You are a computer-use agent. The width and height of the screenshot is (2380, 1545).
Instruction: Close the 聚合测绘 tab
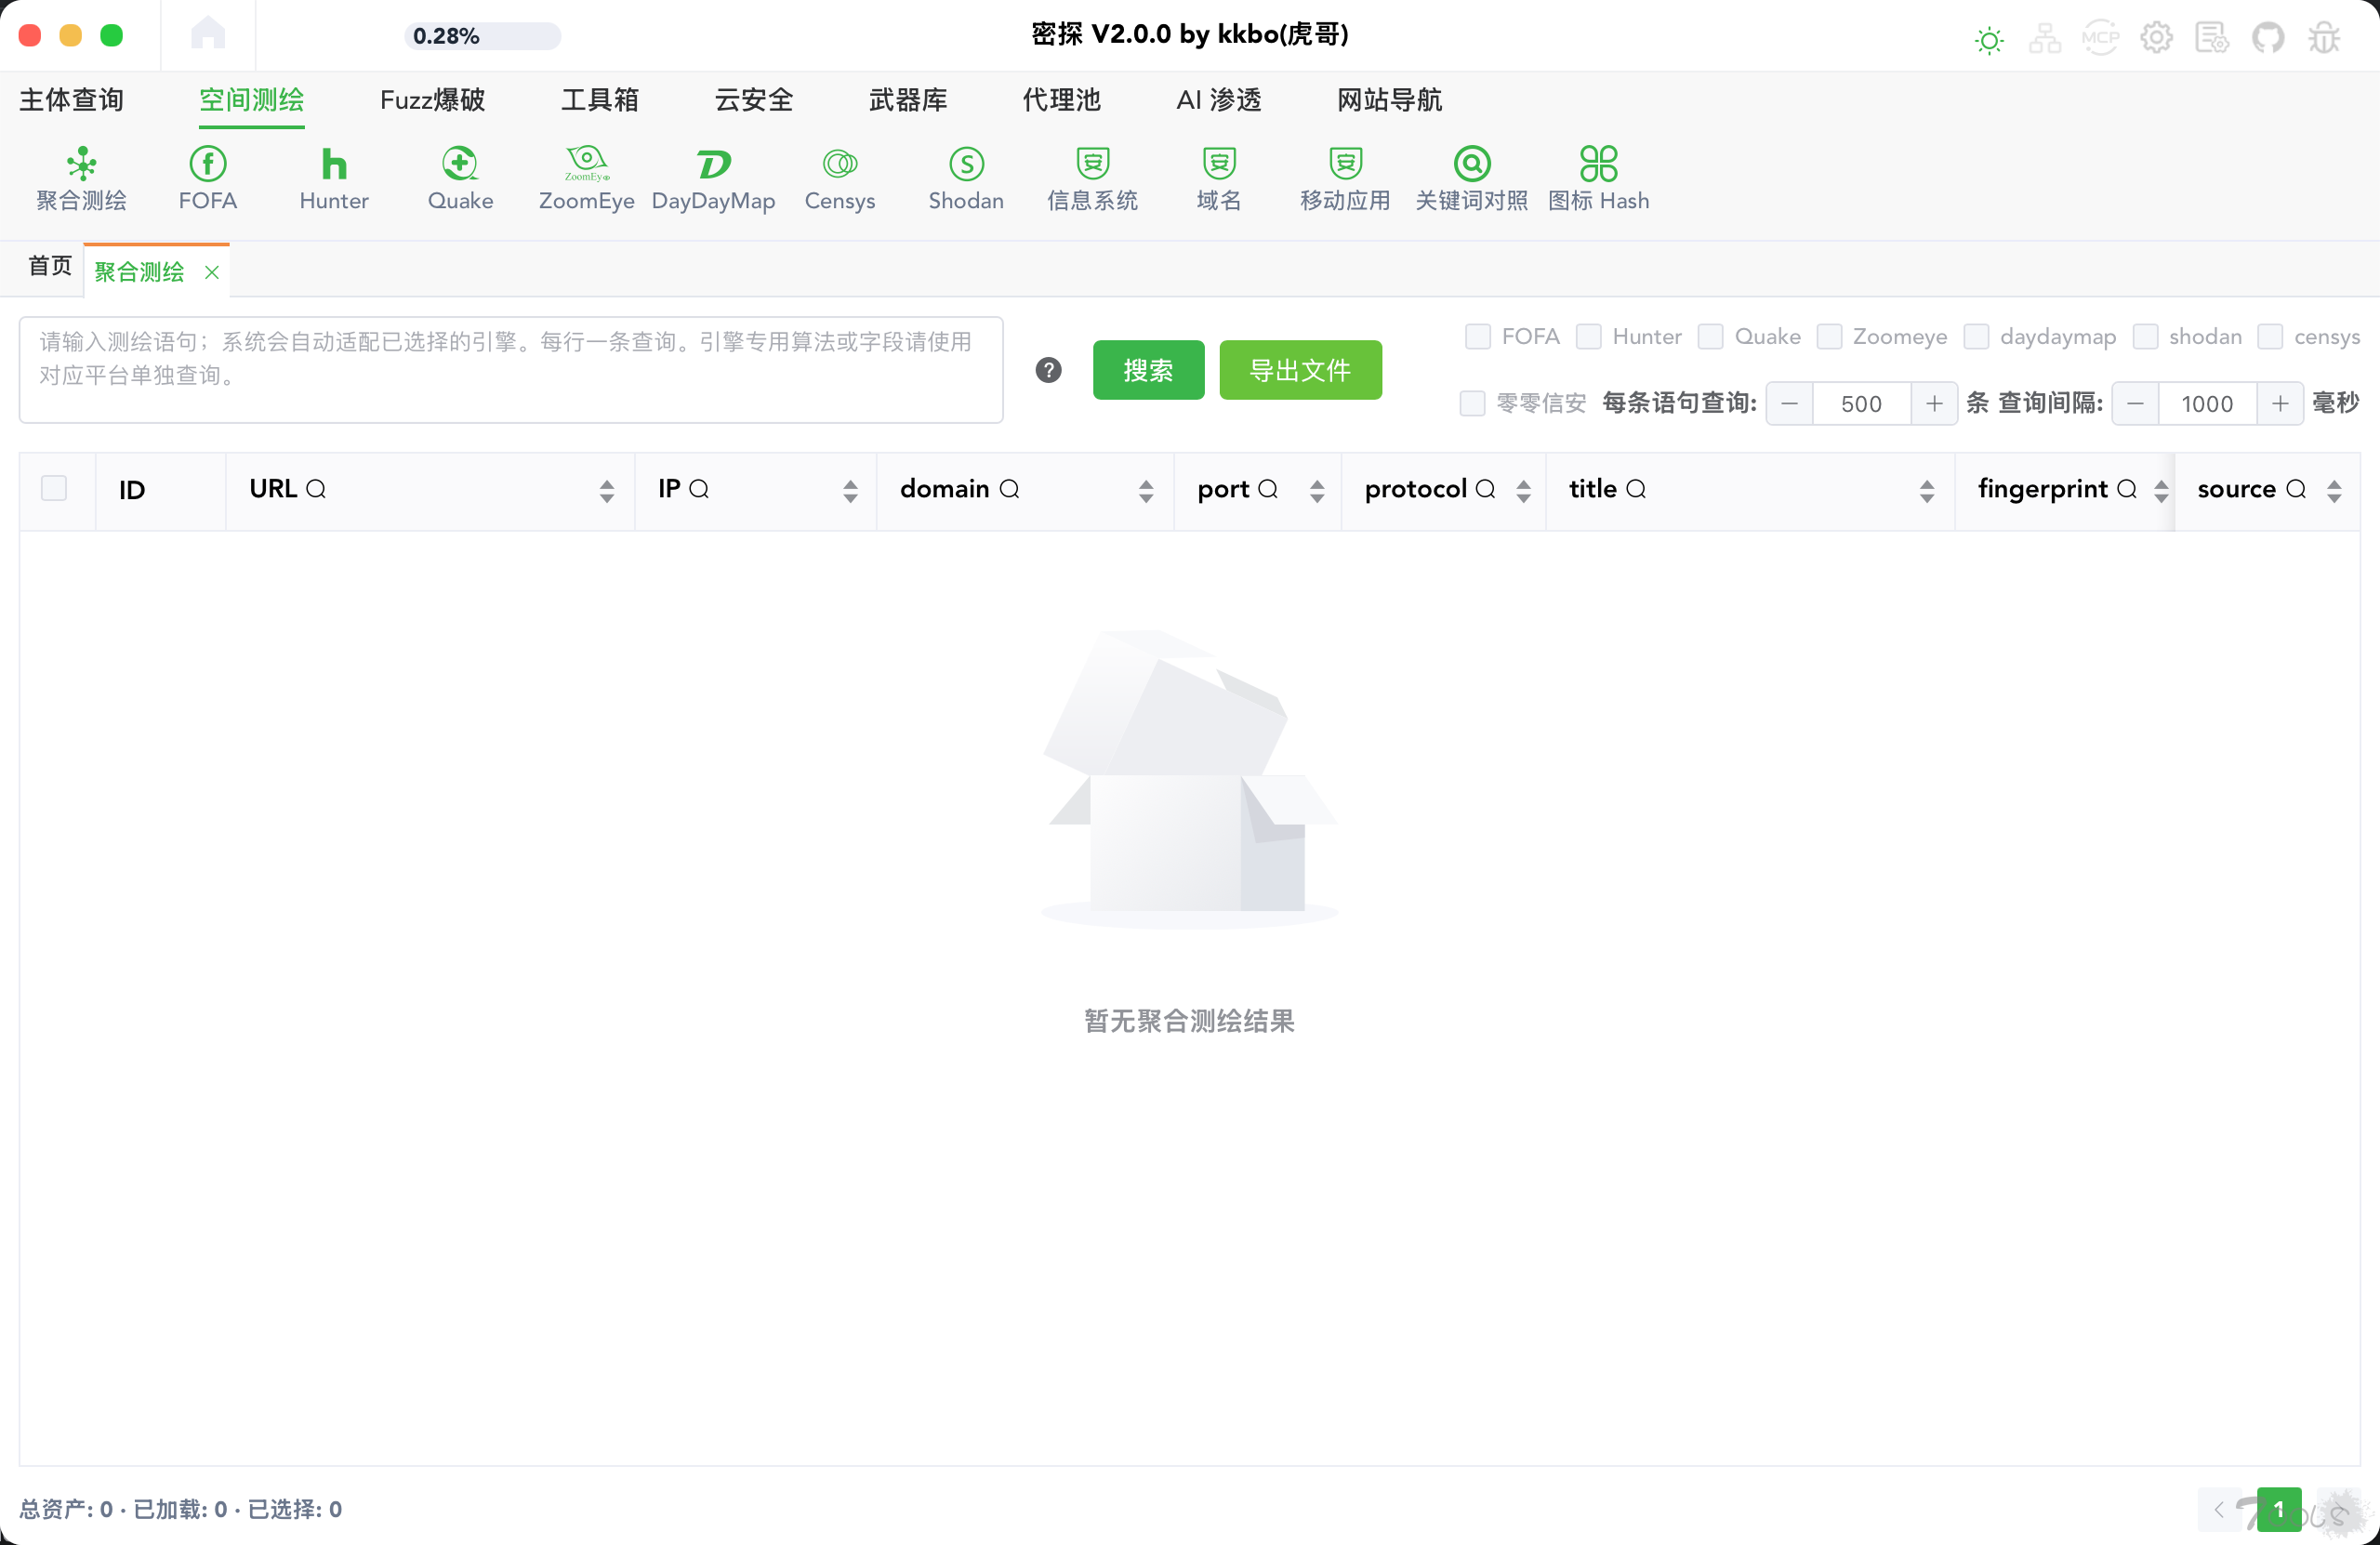coord(212,272)
